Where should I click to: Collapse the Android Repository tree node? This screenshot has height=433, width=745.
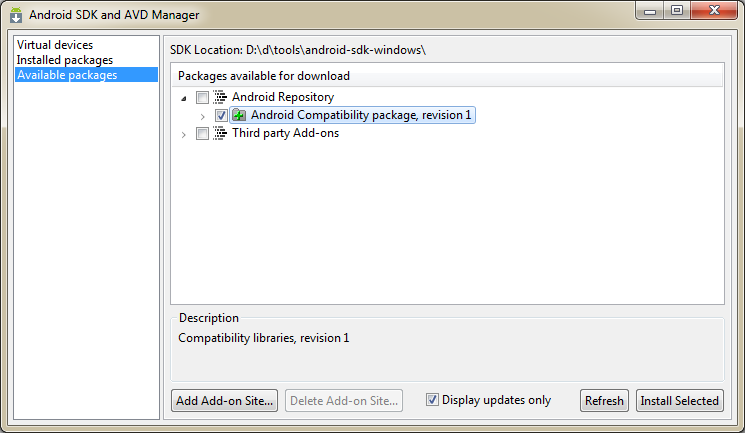[x=184, y=98]
